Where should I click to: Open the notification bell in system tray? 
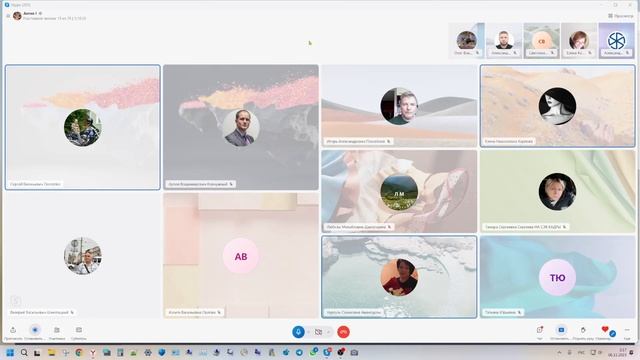pyautogui.click(x=631, y=353)
